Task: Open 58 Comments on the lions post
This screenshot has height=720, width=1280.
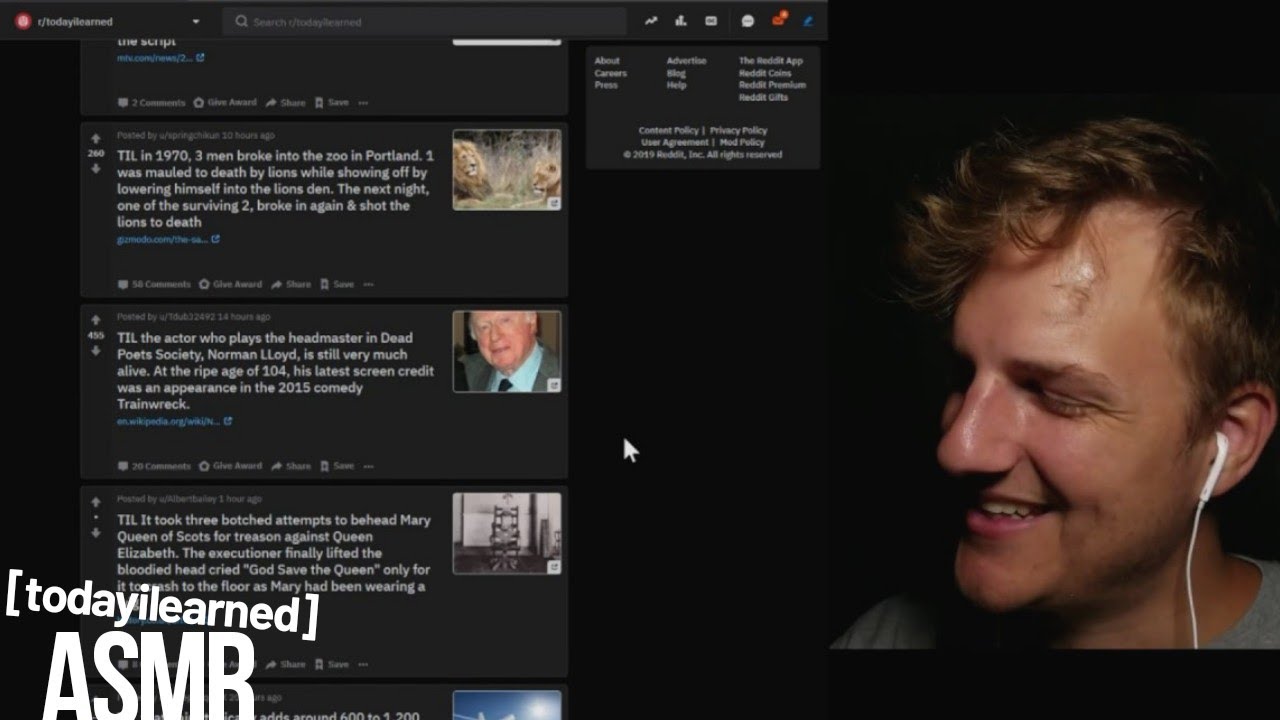Action: coord(154,284)
